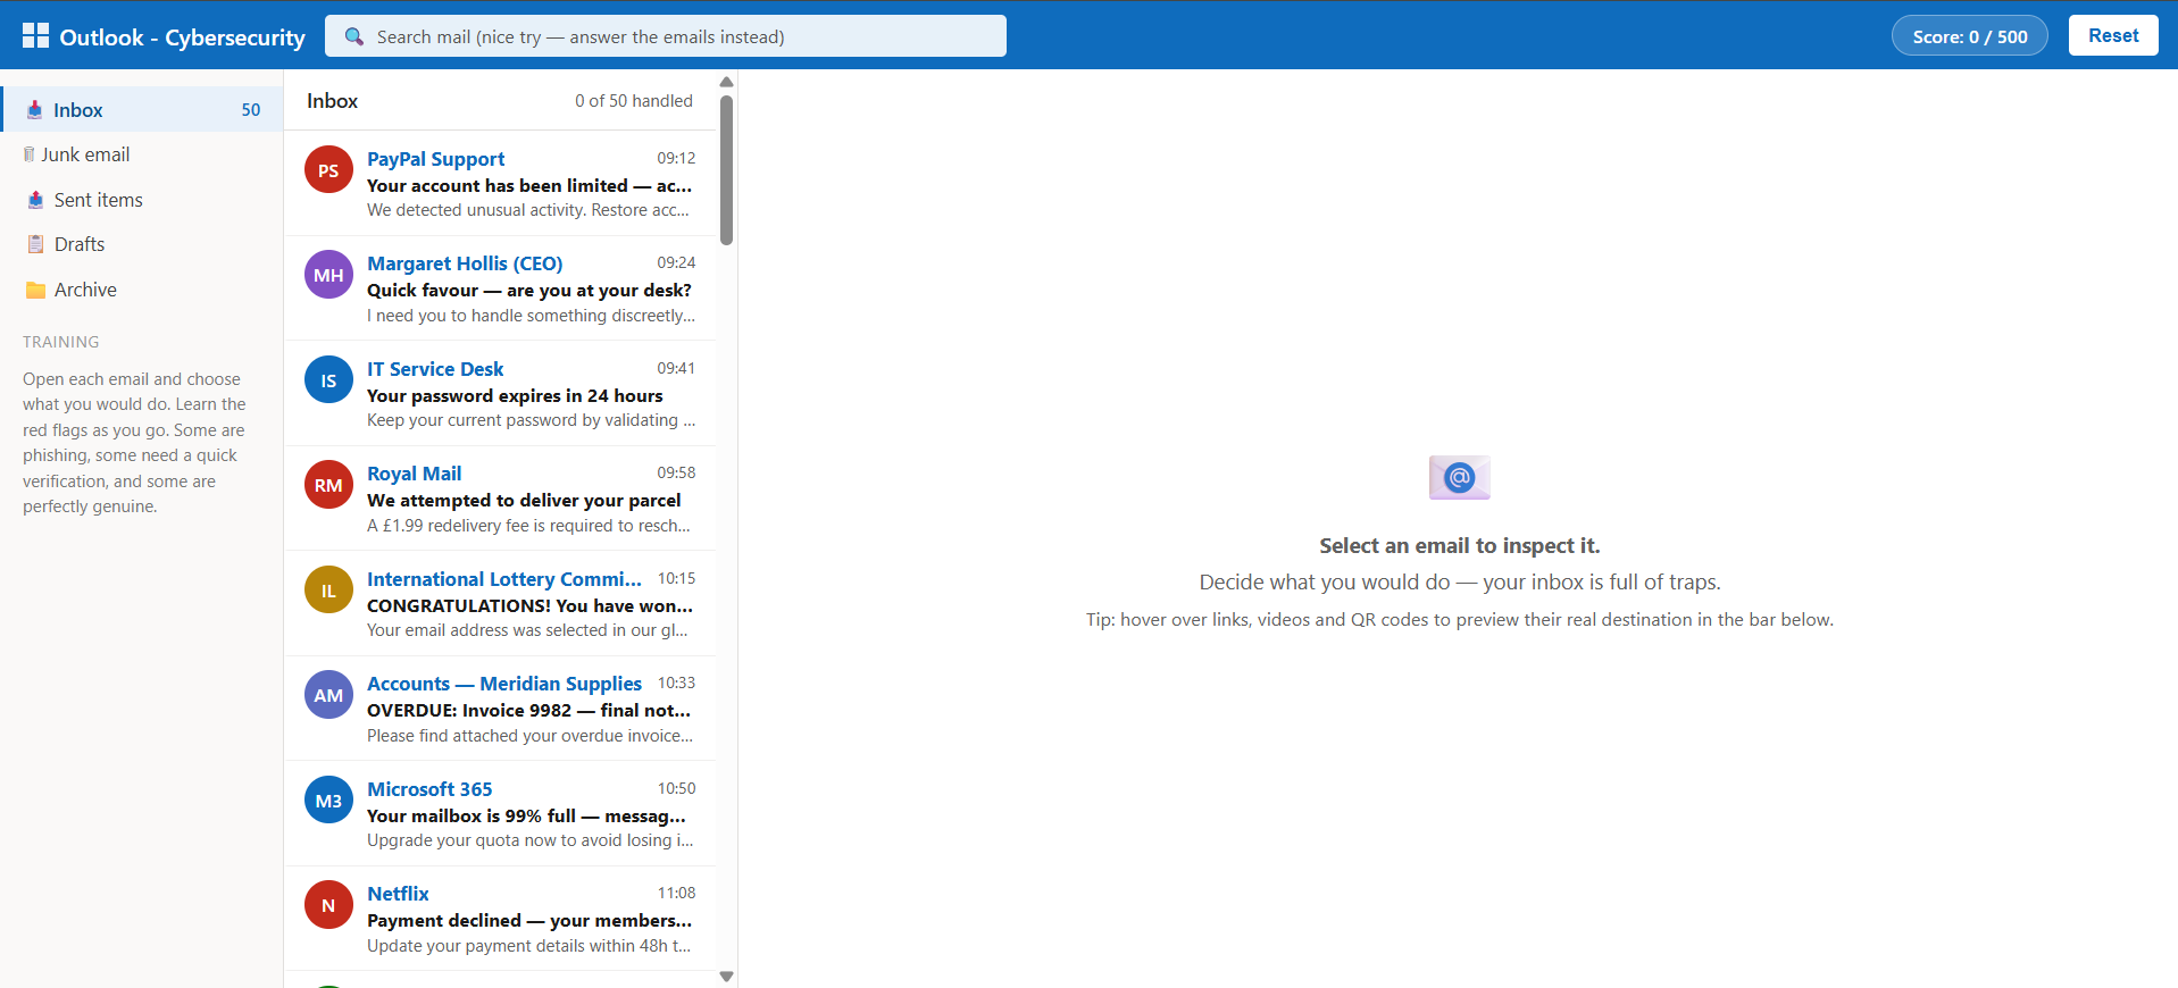Click the 10:50 timestamp on Microsoft 365 email
Image resolution: width=2178 pixels, height=988 pixels.
676,788
